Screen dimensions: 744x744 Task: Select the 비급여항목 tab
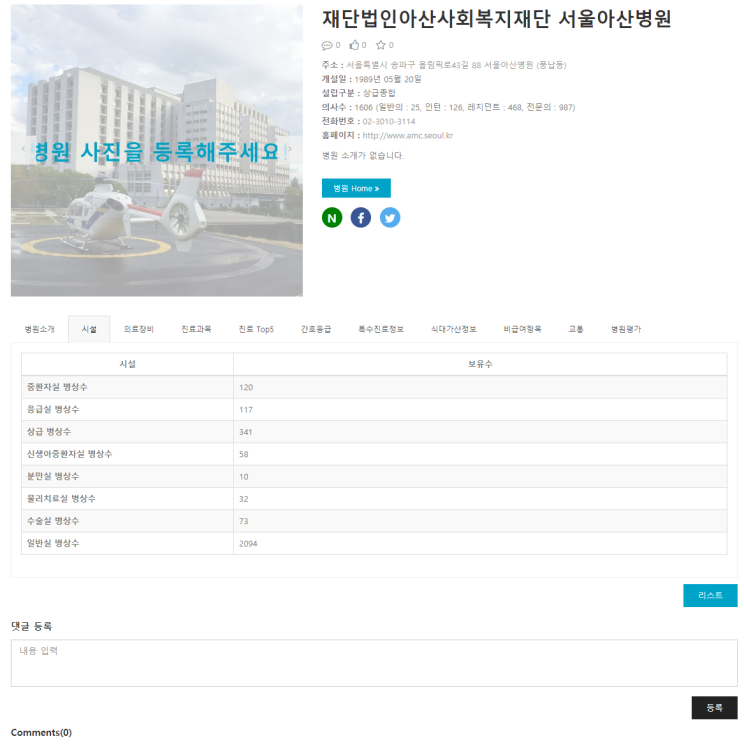click(522, 329)
